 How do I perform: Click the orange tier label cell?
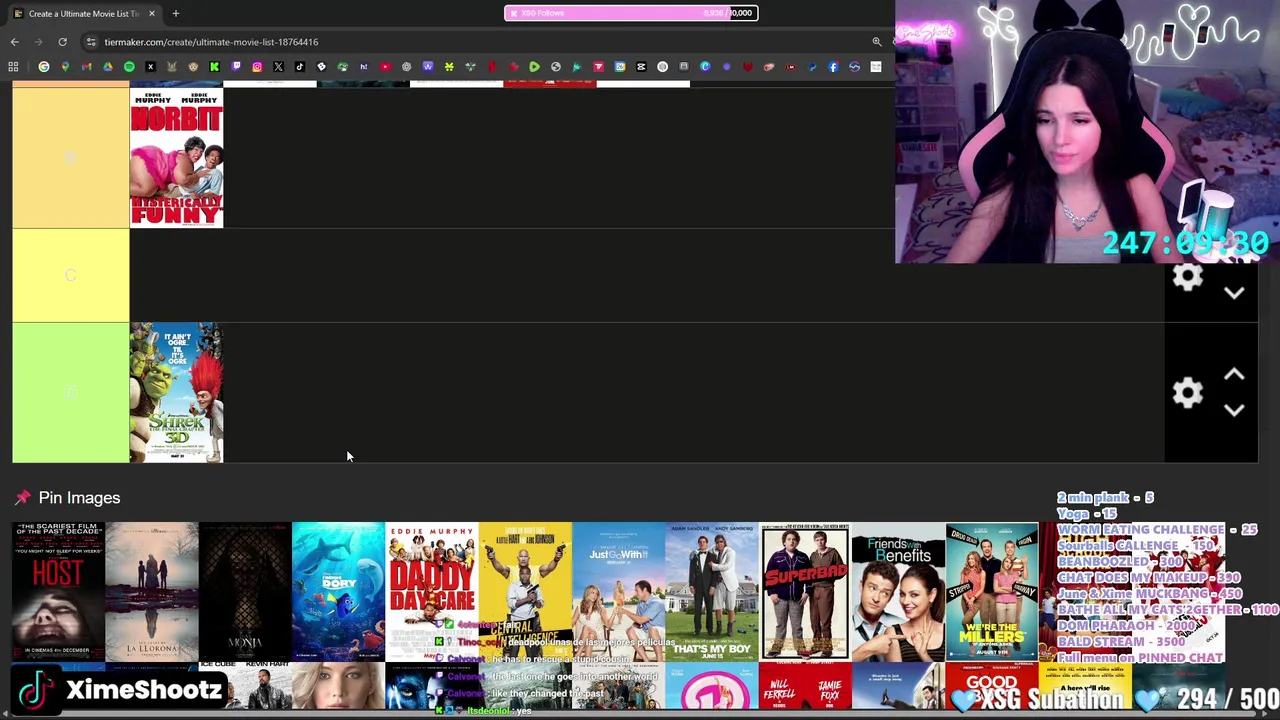coord(70,158)
